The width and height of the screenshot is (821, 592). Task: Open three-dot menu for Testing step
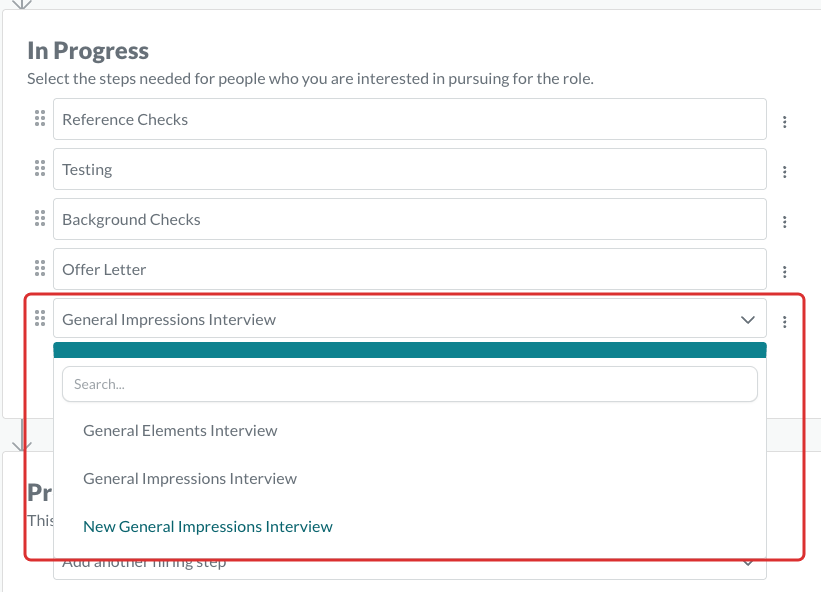[x=784, y=172]
